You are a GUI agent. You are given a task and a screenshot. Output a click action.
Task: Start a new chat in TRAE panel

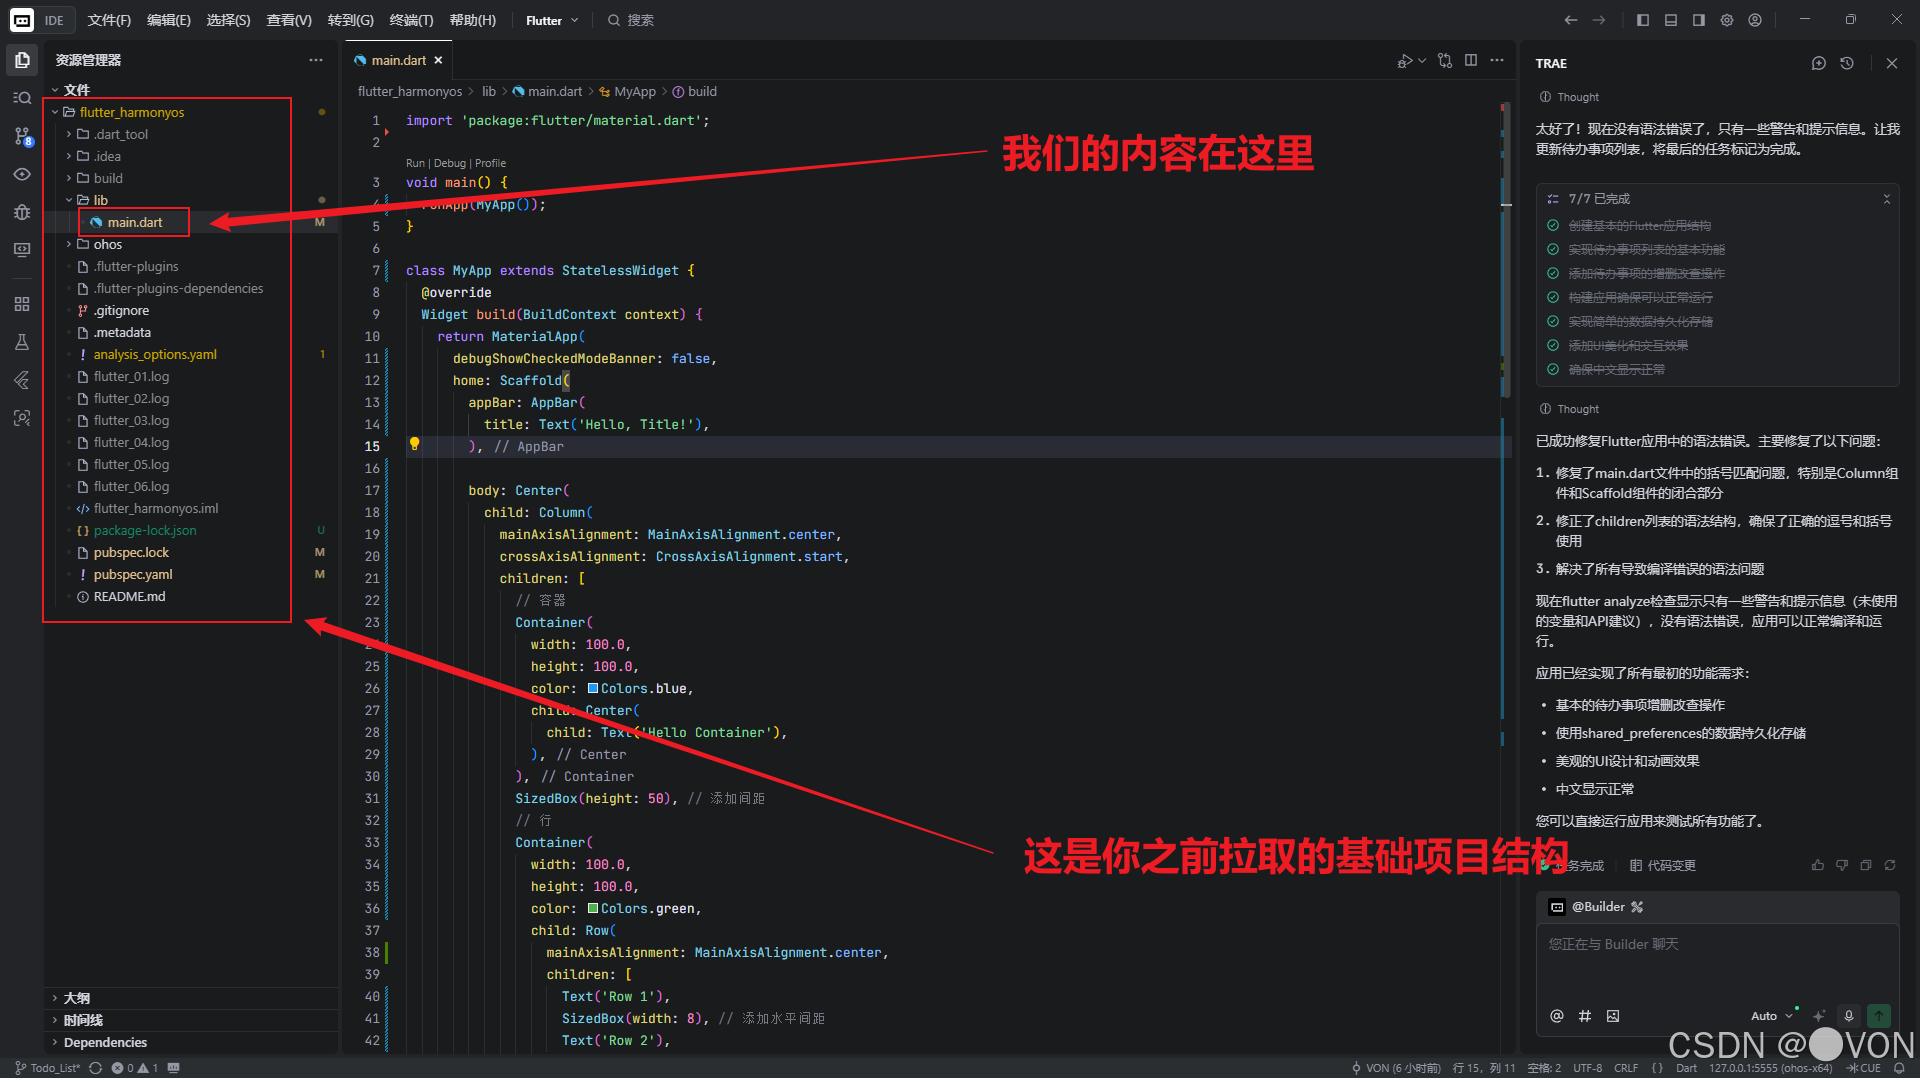1818,63
